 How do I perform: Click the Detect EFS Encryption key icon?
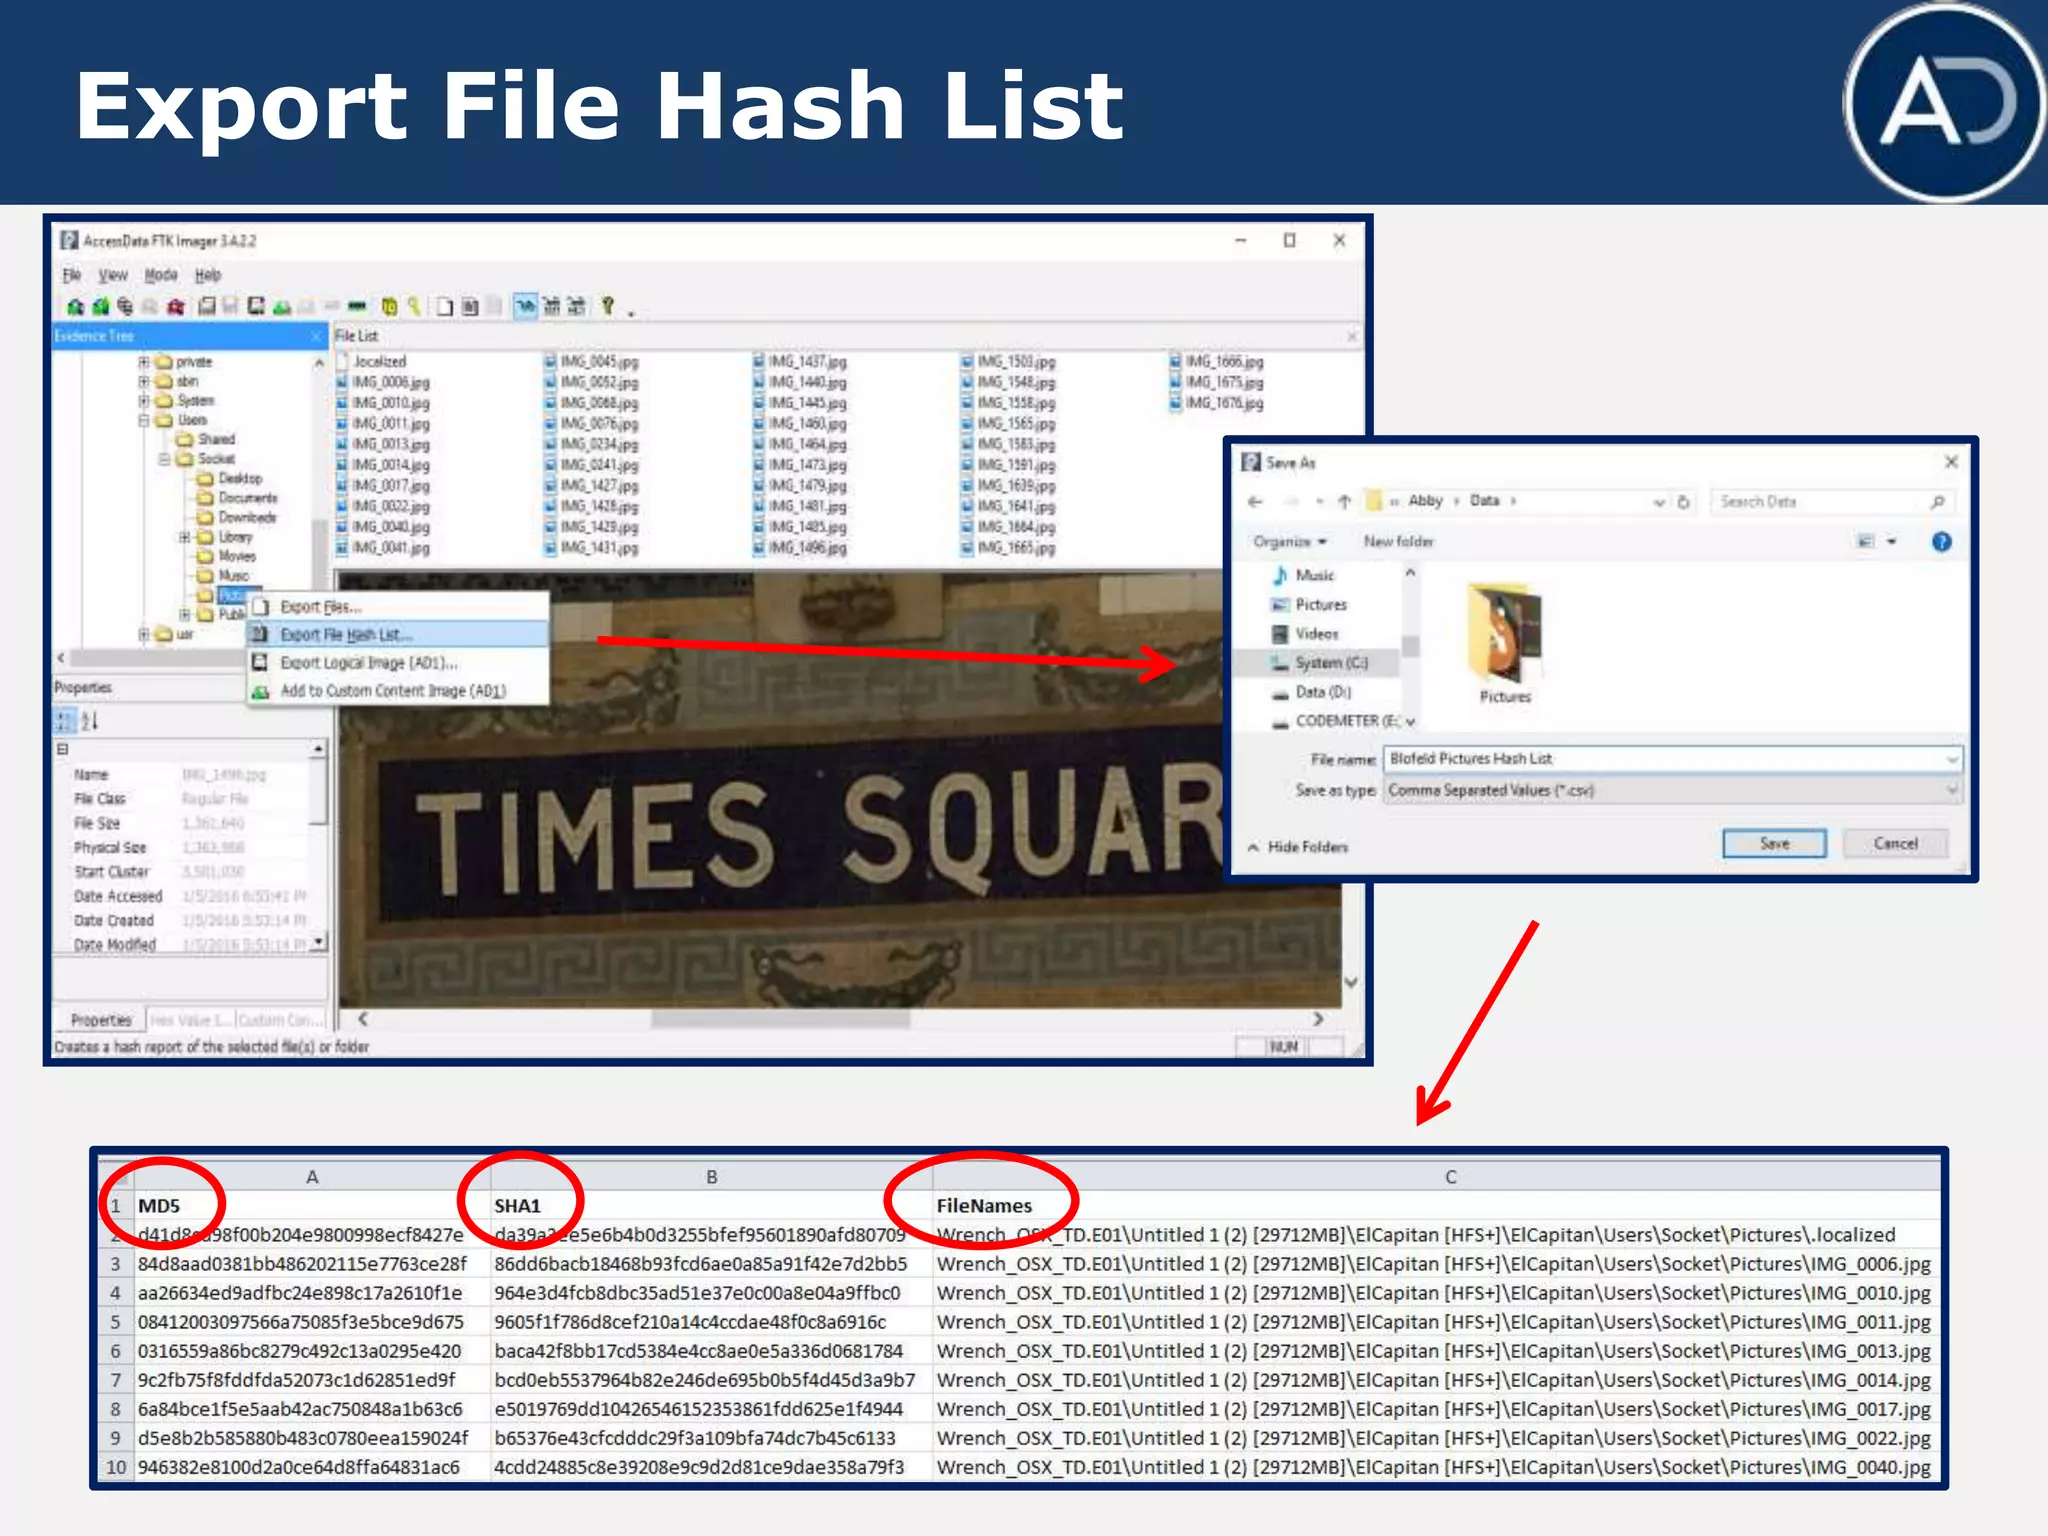(x=414, y=306)
